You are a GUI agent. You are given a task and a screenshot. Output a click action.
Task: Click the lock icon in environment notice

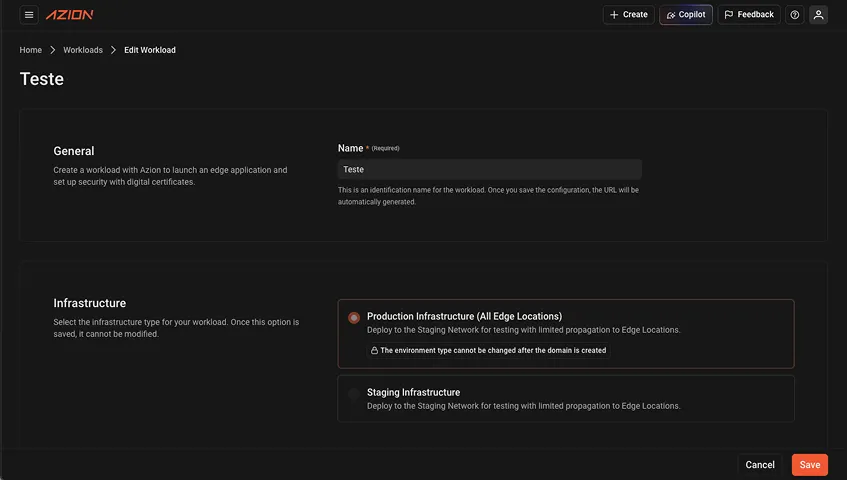[375, 351]
